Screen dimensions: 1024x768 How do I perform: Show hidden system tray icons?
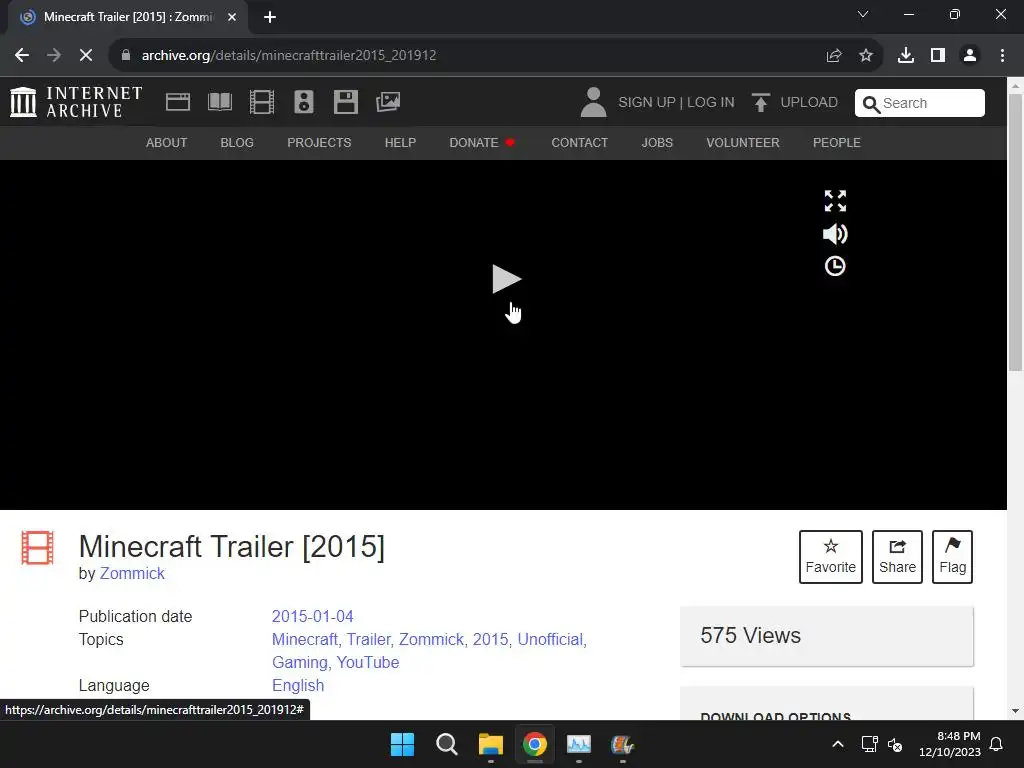(x=838, y=744)
